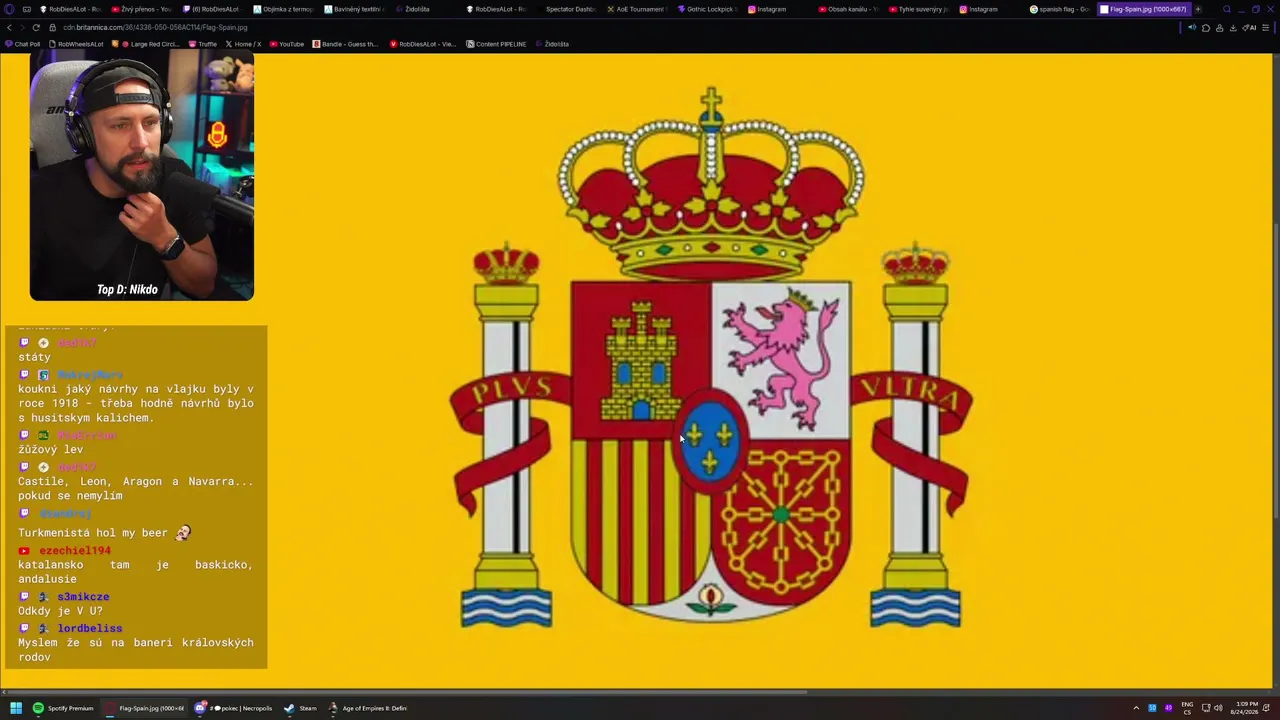Switch to the spanish flag Google tab
Image resolution: width=1280 pixels, height=720 pixels.
1062,9
